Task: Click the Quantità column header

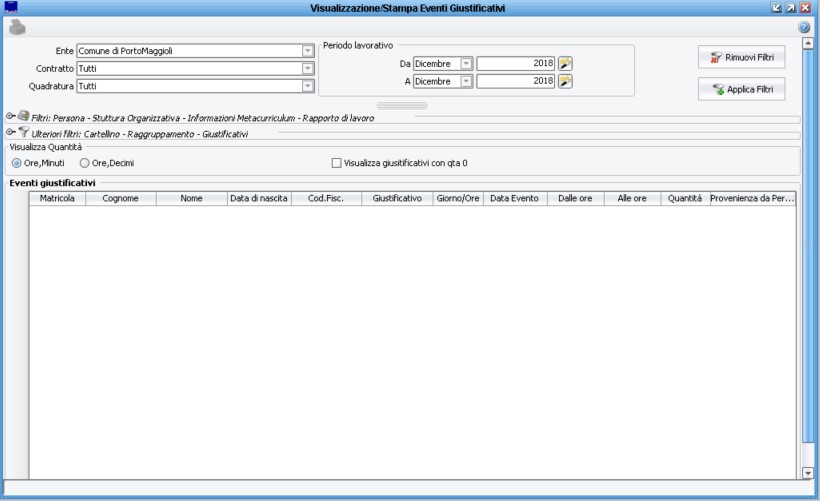Action: (685, 199)
